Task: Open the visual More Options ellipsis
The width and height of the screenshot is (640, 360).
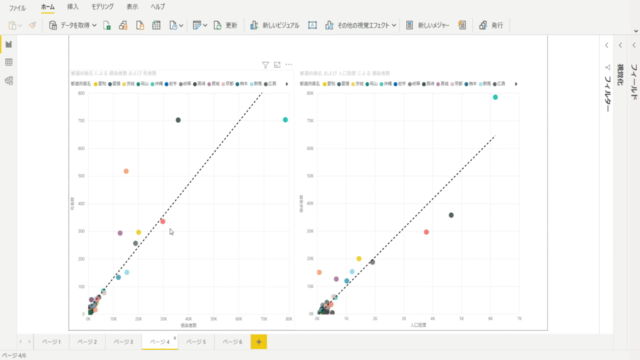Action: point(289,64)
